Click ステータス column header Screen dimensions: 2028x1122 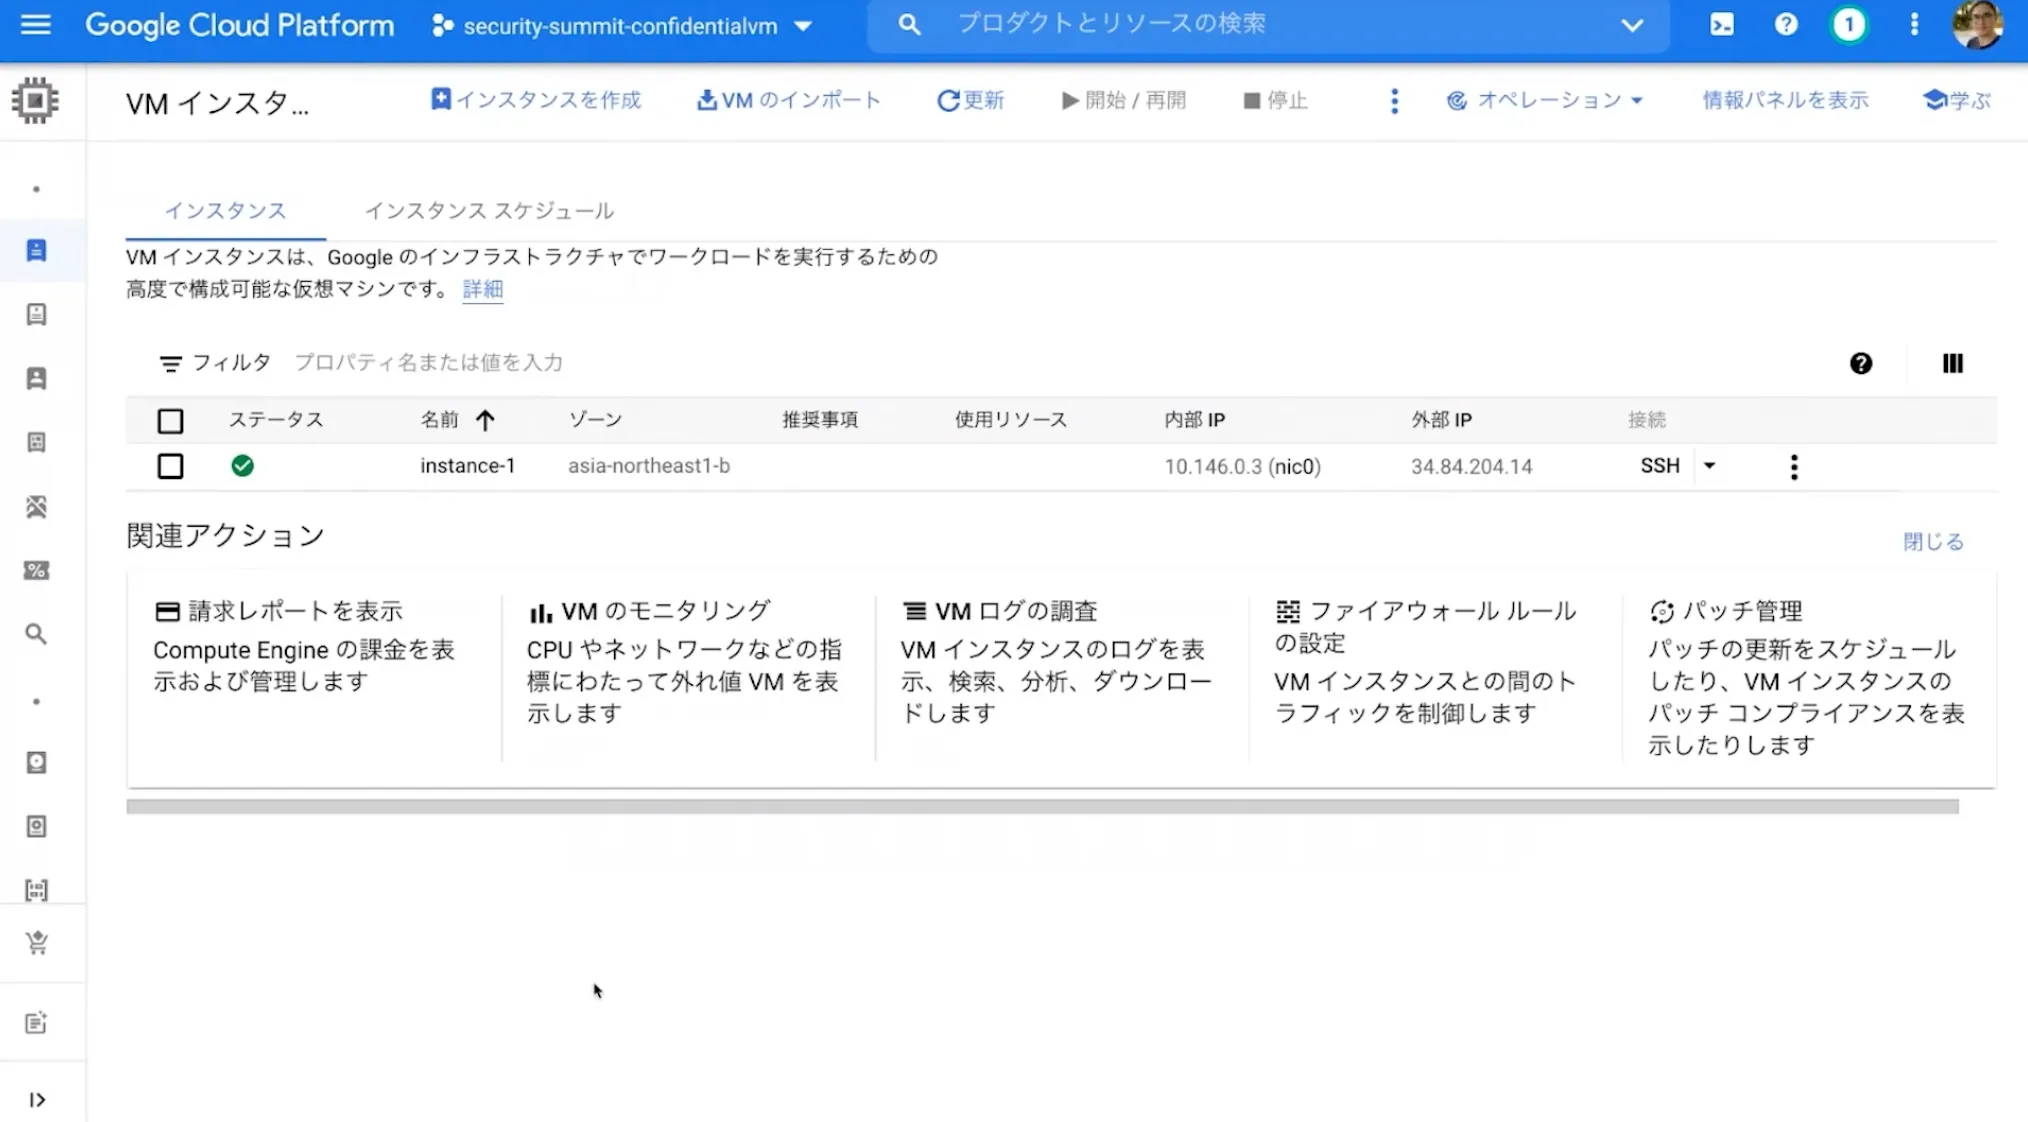pos(276,420)
